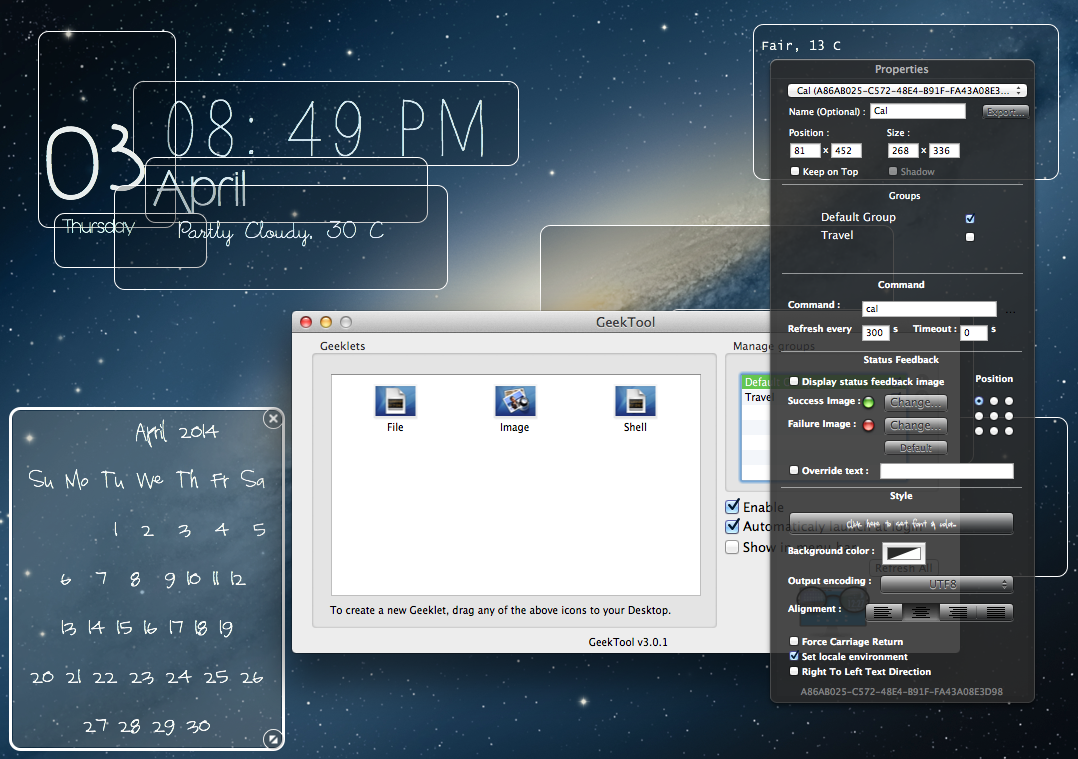Click the green Success Image indicator
The height and width of the screenshot is (759, 1078).
pyautogui.click(x=868, y=402)
